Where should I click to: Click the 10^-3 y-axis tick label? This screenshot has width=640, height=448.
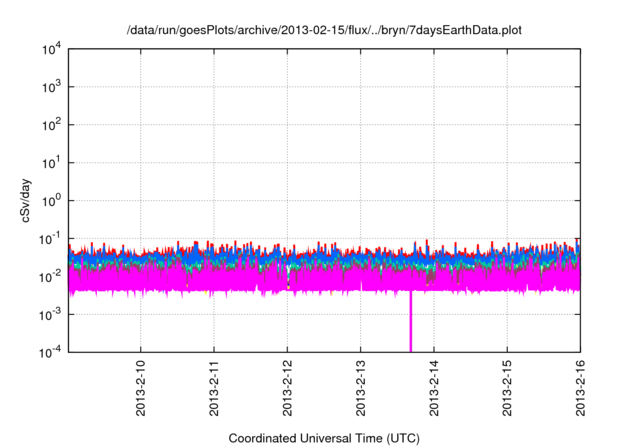[x=50, y=314]
